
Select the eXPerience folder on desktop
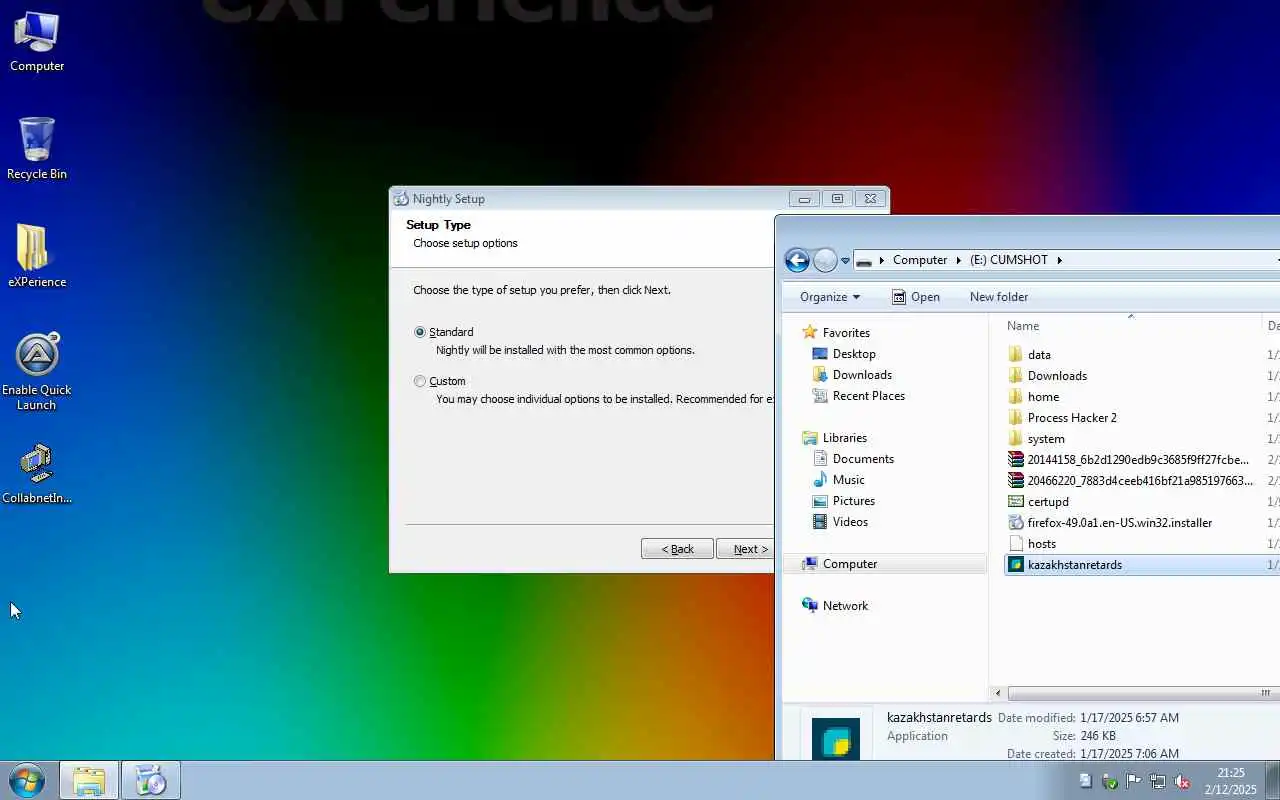tap(37, 257)
